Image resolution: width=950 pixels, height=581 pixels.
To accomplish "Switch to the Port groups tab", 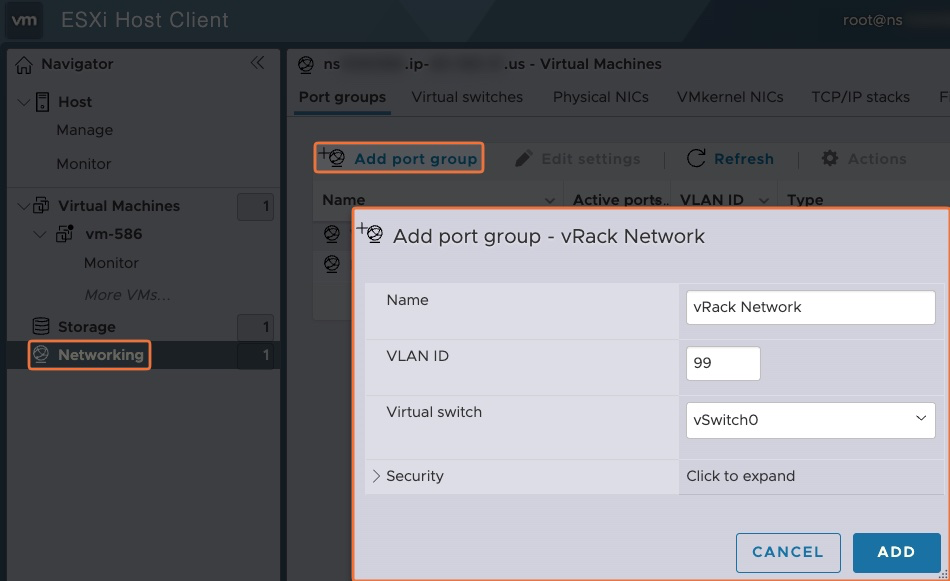I will [x=342, y=97].
